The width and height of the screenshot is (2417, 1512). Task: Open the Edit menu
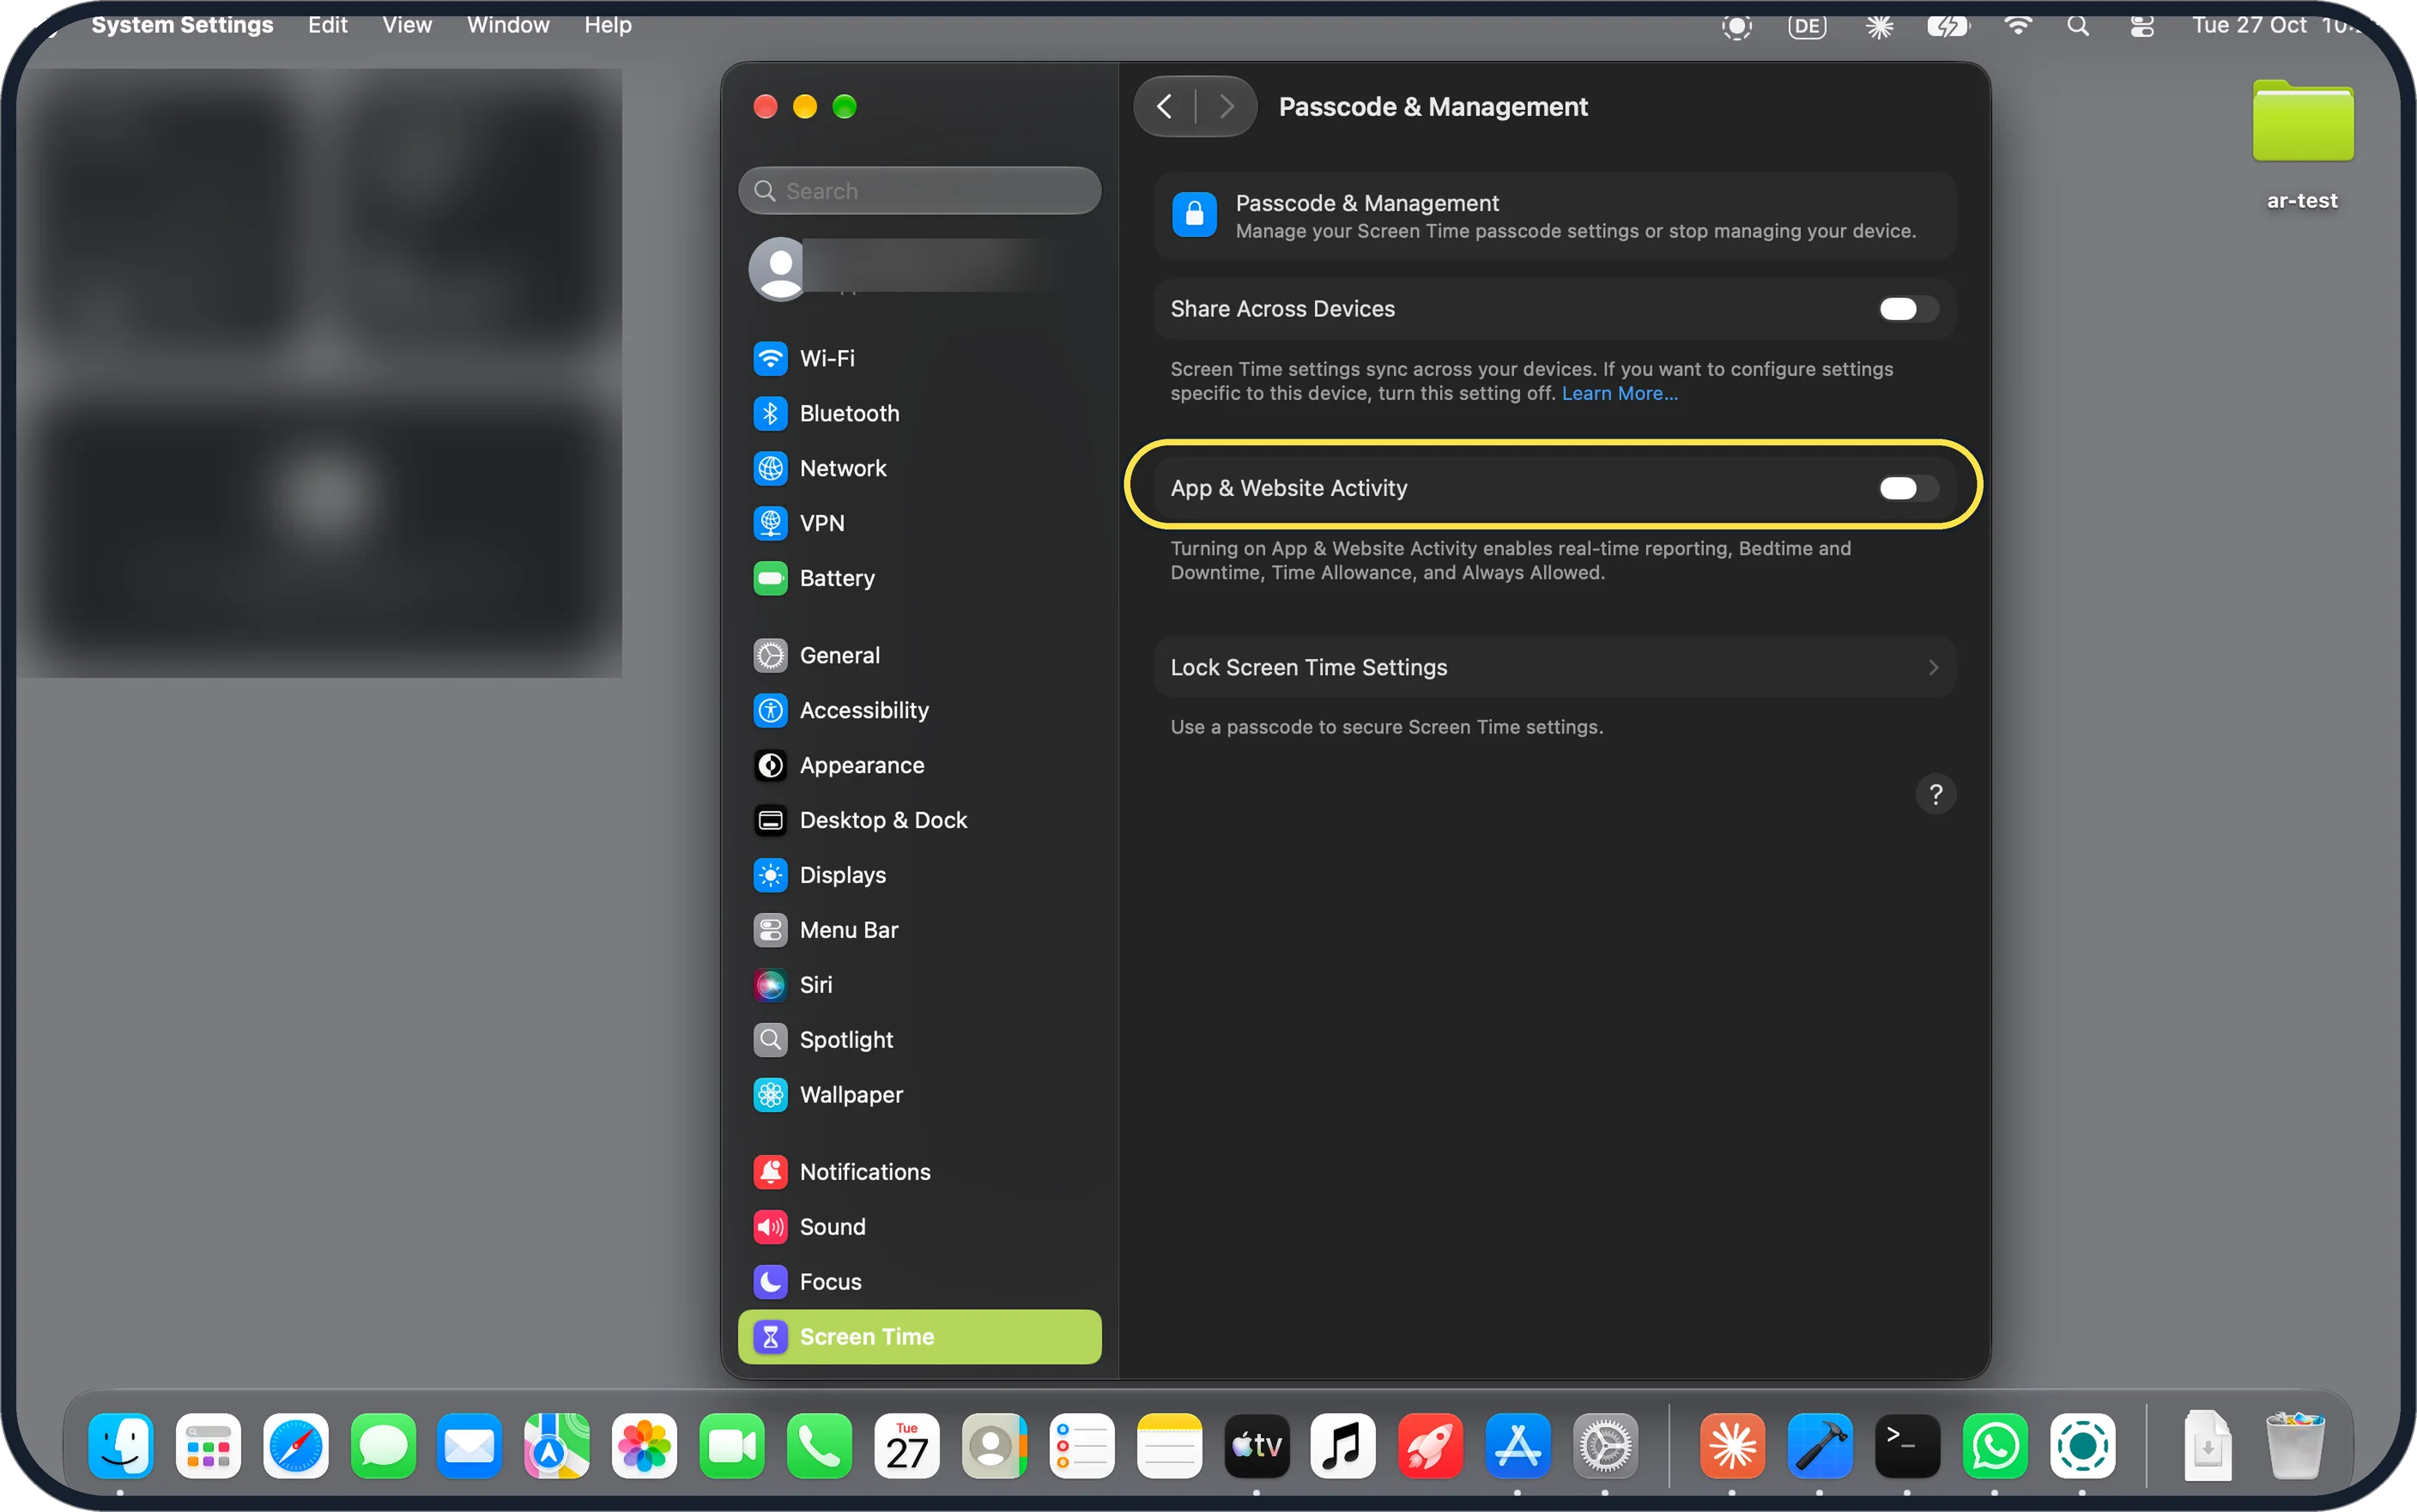pos(327,25)
